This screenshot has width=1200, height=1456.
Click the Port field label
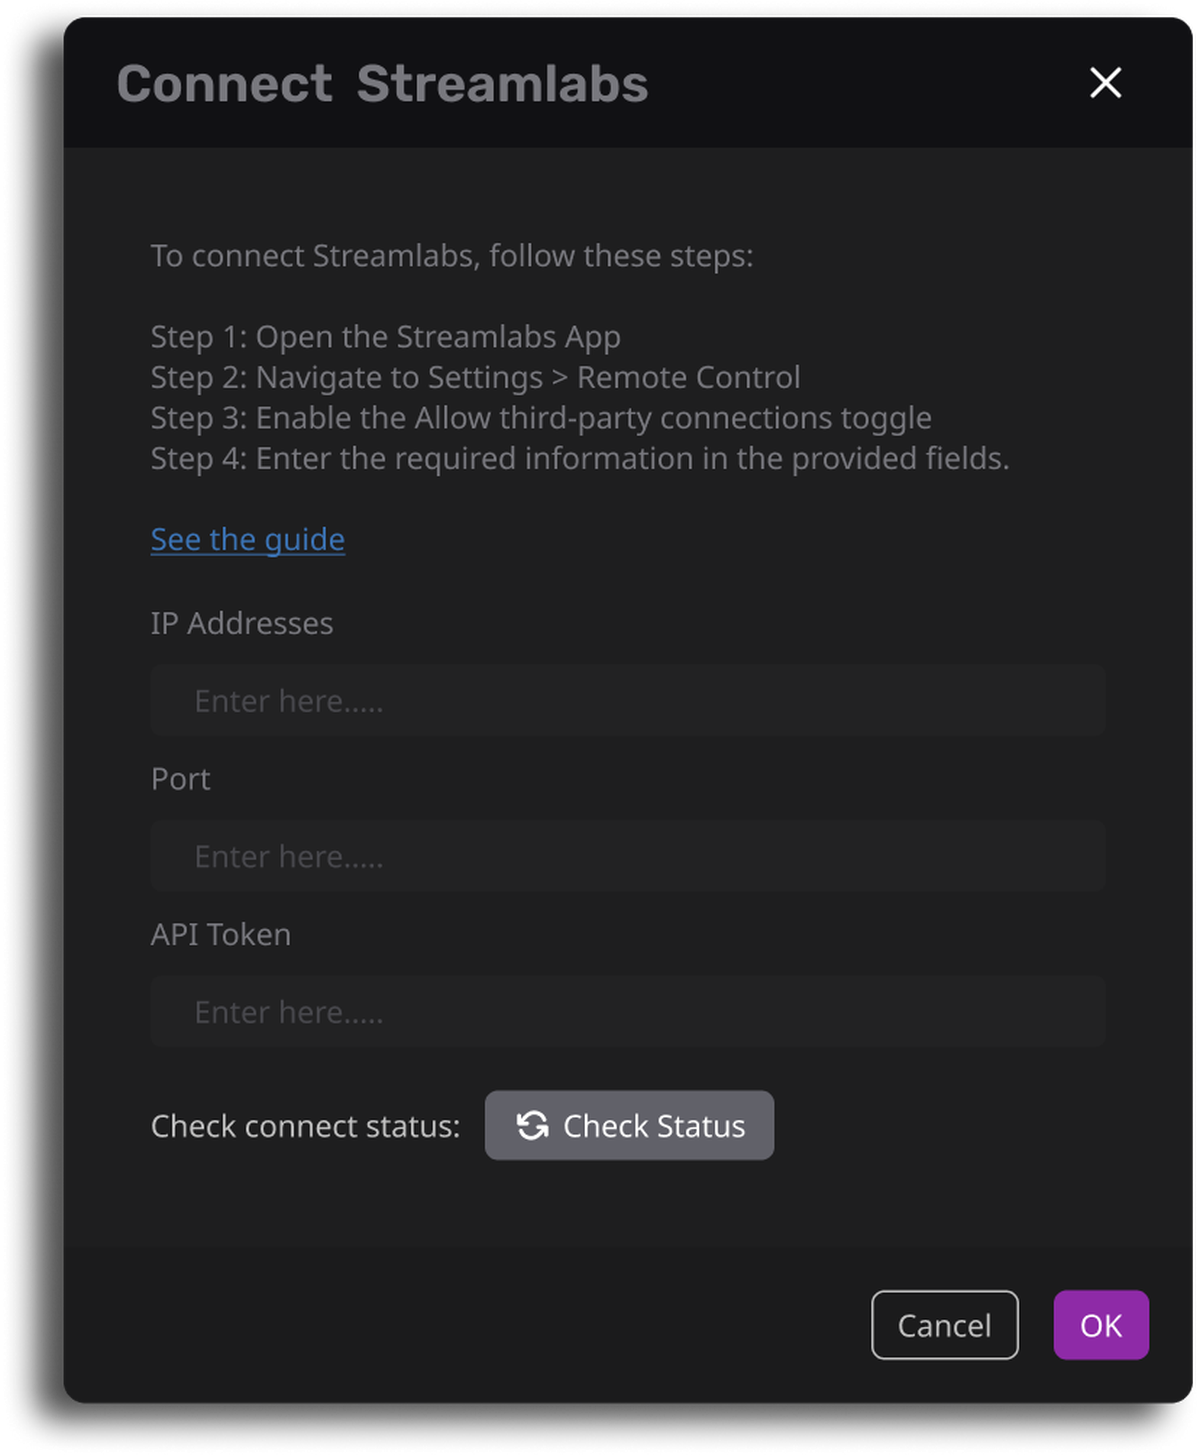[181, 779]
